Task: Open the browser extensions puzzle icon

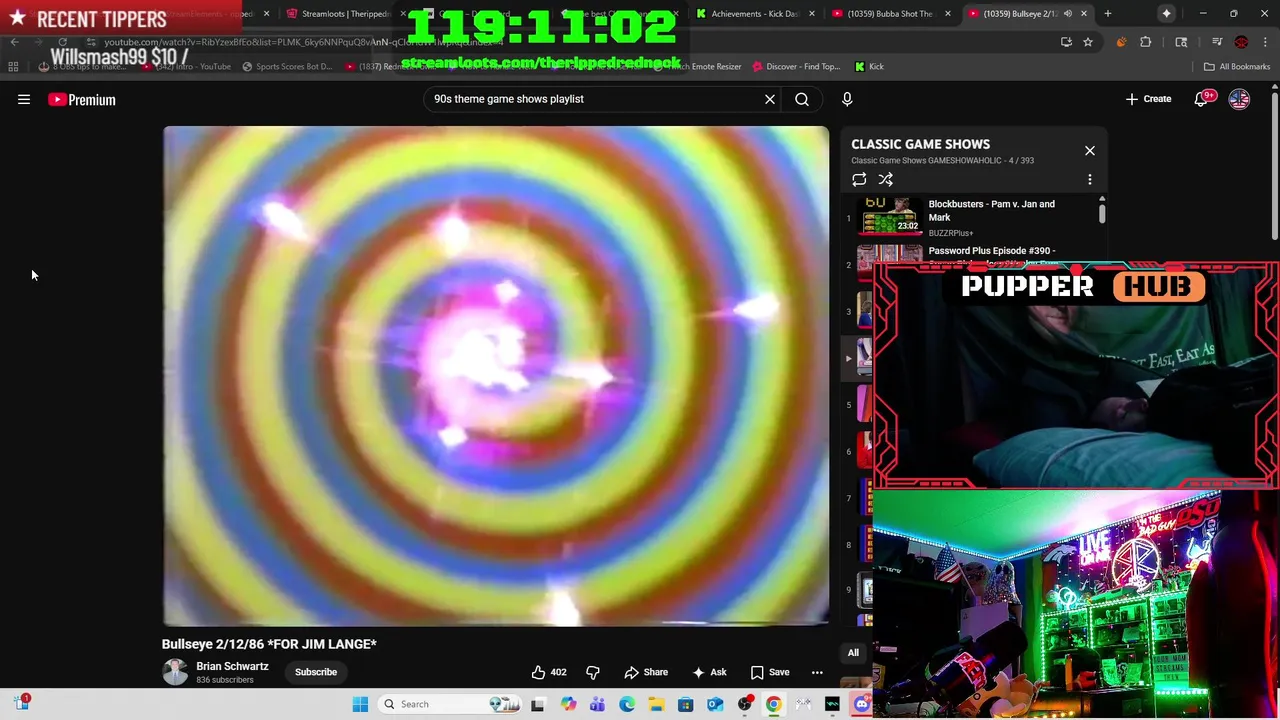Action: click(1146, 42)
